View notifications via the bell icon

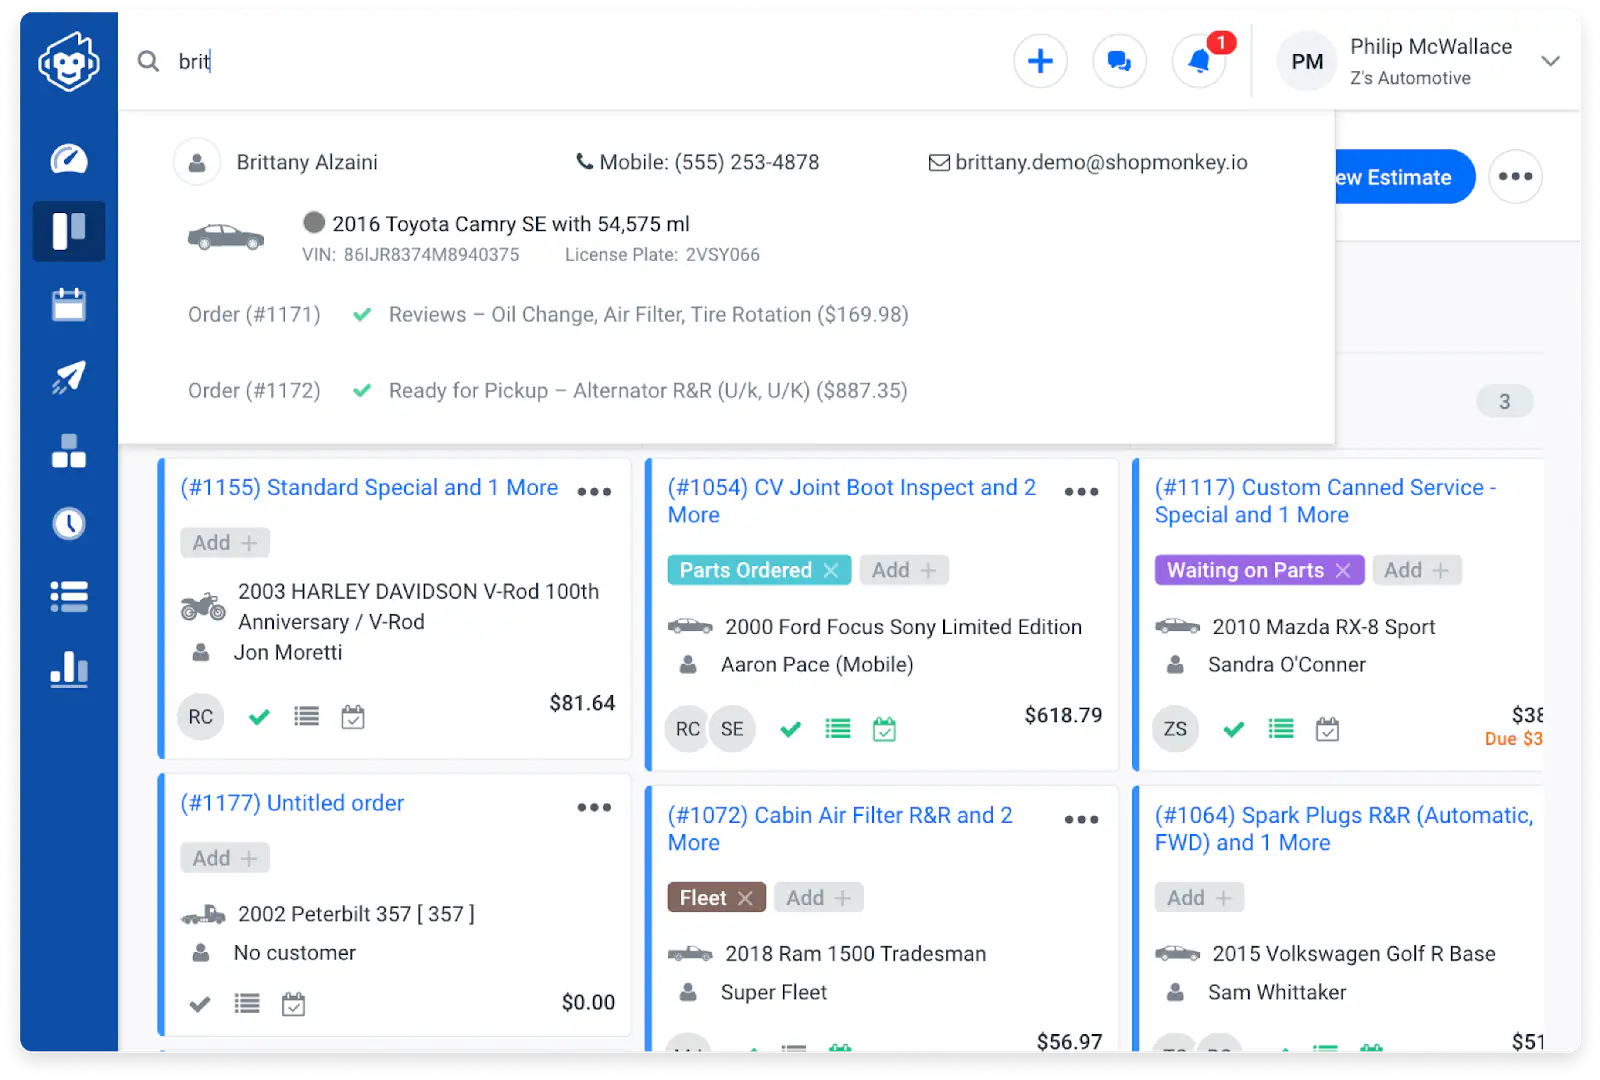pos(1199,61)
